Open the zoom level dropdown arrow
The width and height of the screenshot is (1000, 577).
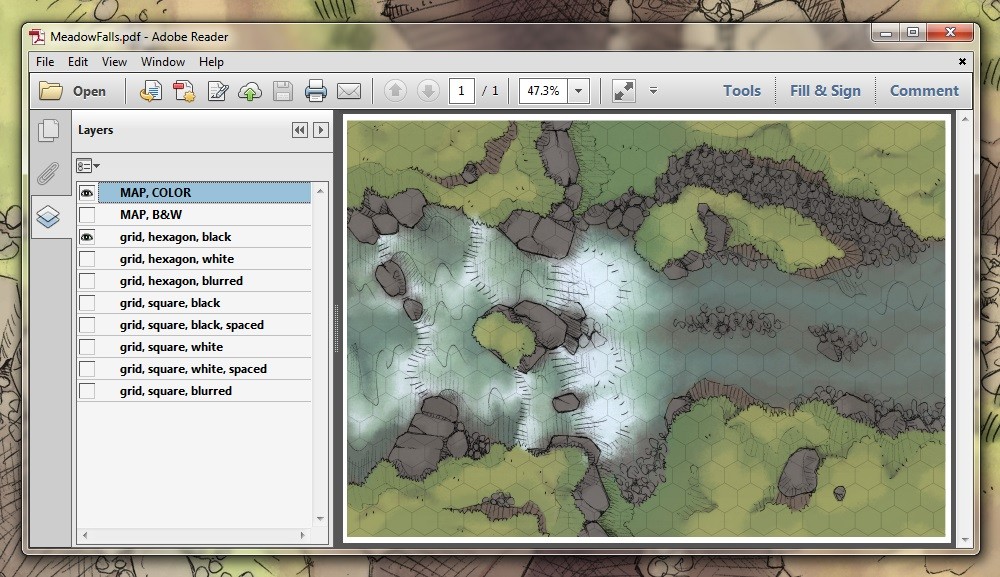click(x=578, y=91)
